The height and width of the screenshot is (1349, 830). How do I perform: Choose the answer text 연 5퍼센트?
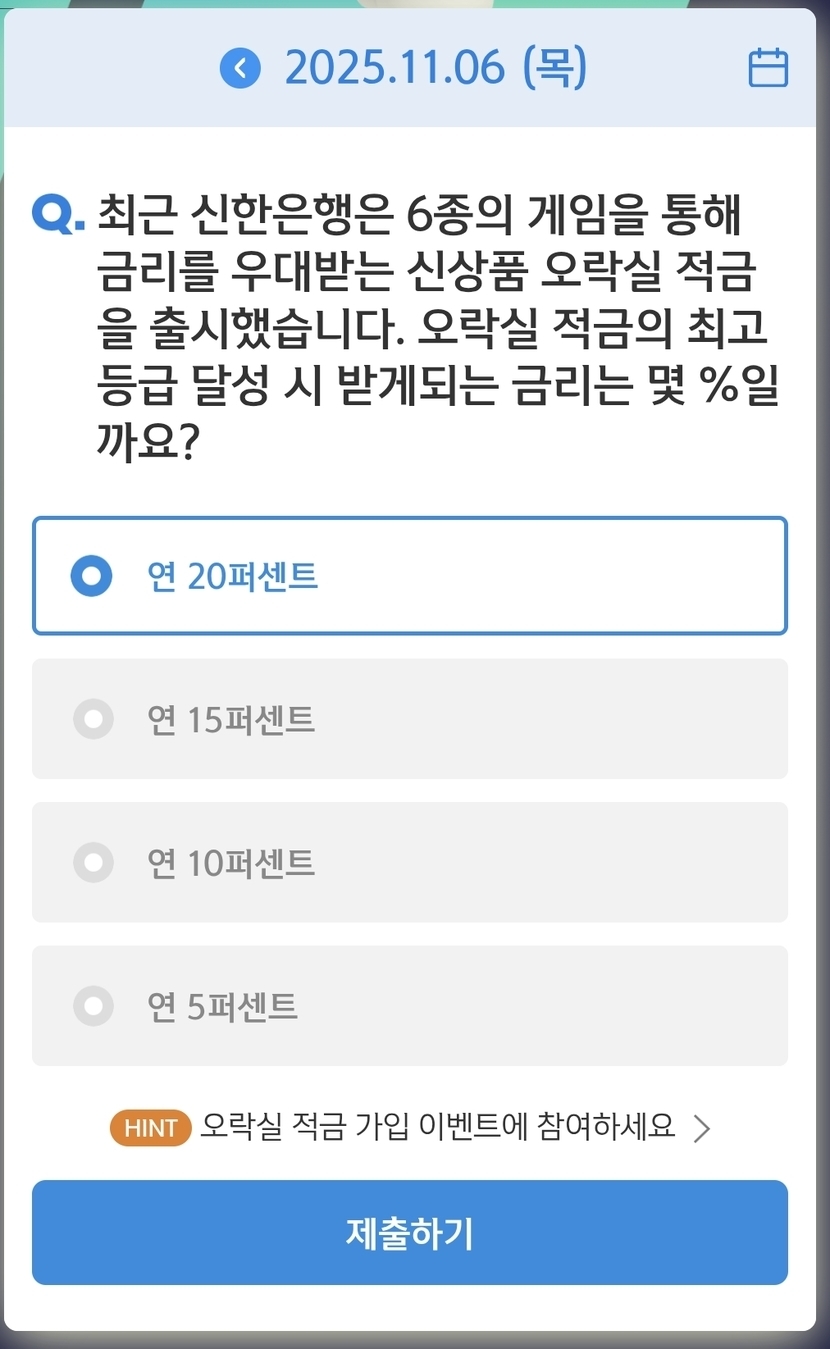(222, 1006)
